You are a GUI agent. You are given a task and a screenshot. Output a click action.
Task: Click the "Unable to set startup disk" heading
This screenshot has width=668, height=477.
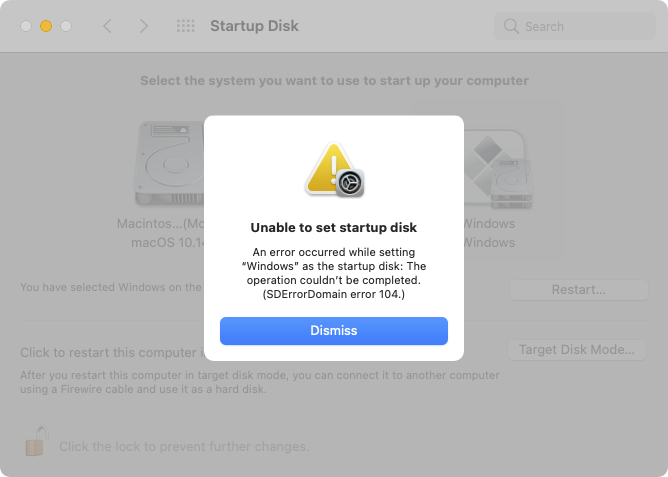point(333,227)
